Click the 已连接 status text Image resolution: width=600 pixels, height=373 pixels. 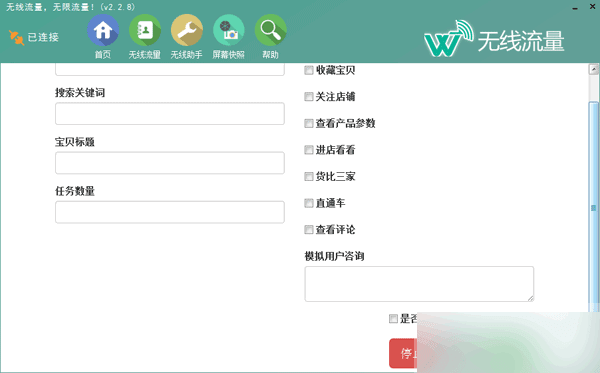pos(43,37)
